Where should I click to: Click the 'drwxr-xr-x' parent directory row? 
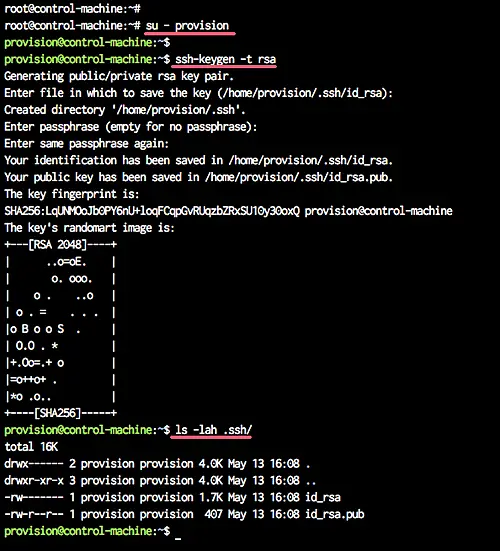click(x=160, y=481)
